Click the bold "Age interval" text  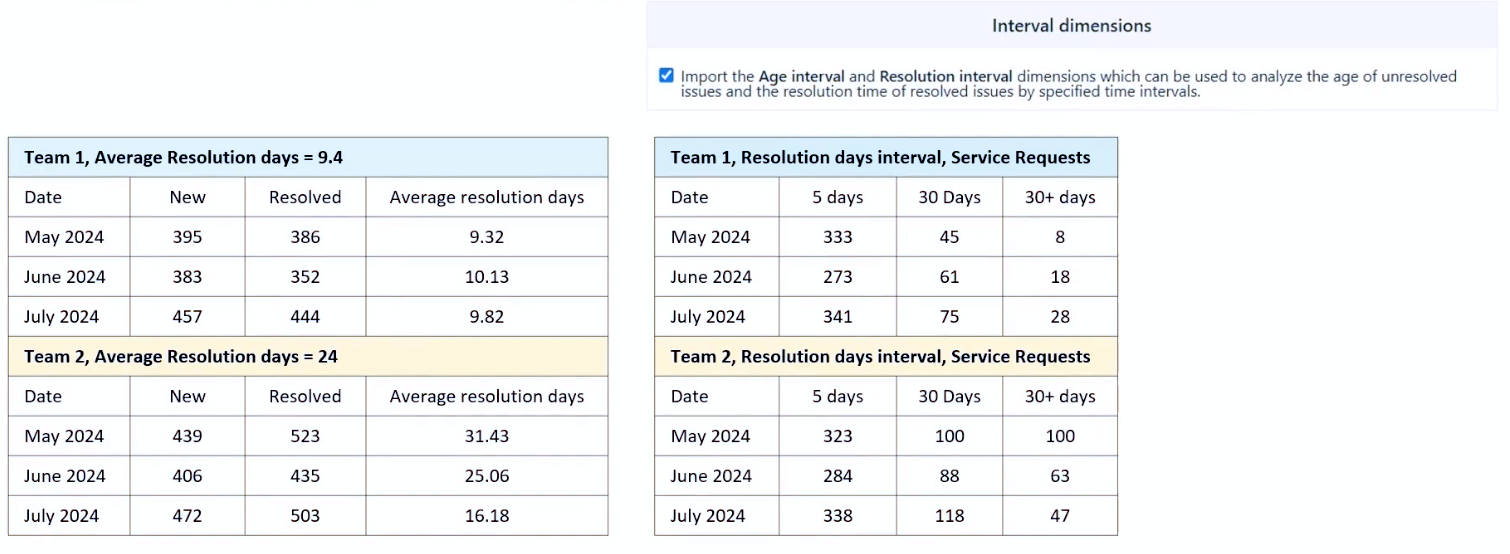802,76
